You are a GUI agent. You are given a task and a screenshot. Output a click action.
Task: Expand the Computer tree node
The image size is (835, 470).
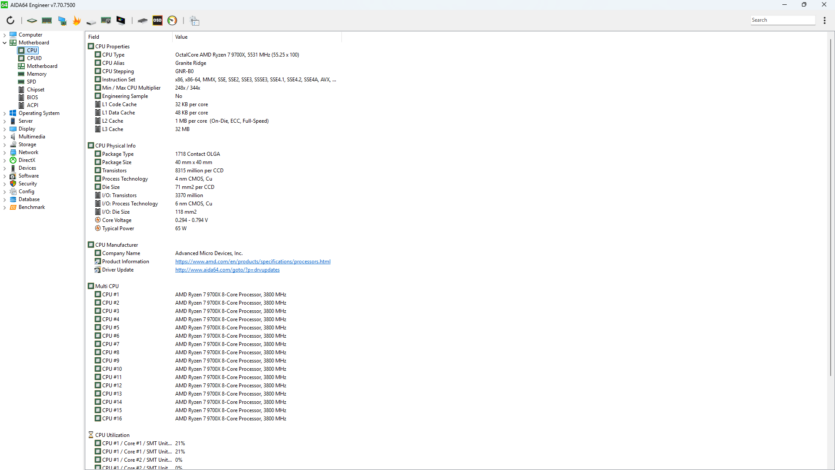5,35
